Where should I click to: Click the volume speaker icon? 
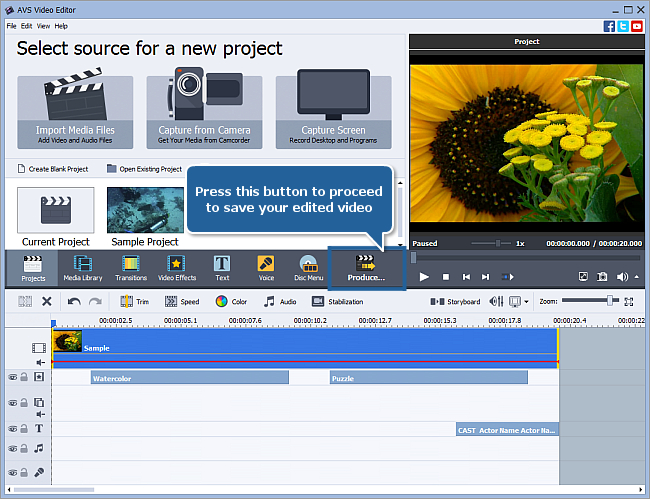[622, 277]
